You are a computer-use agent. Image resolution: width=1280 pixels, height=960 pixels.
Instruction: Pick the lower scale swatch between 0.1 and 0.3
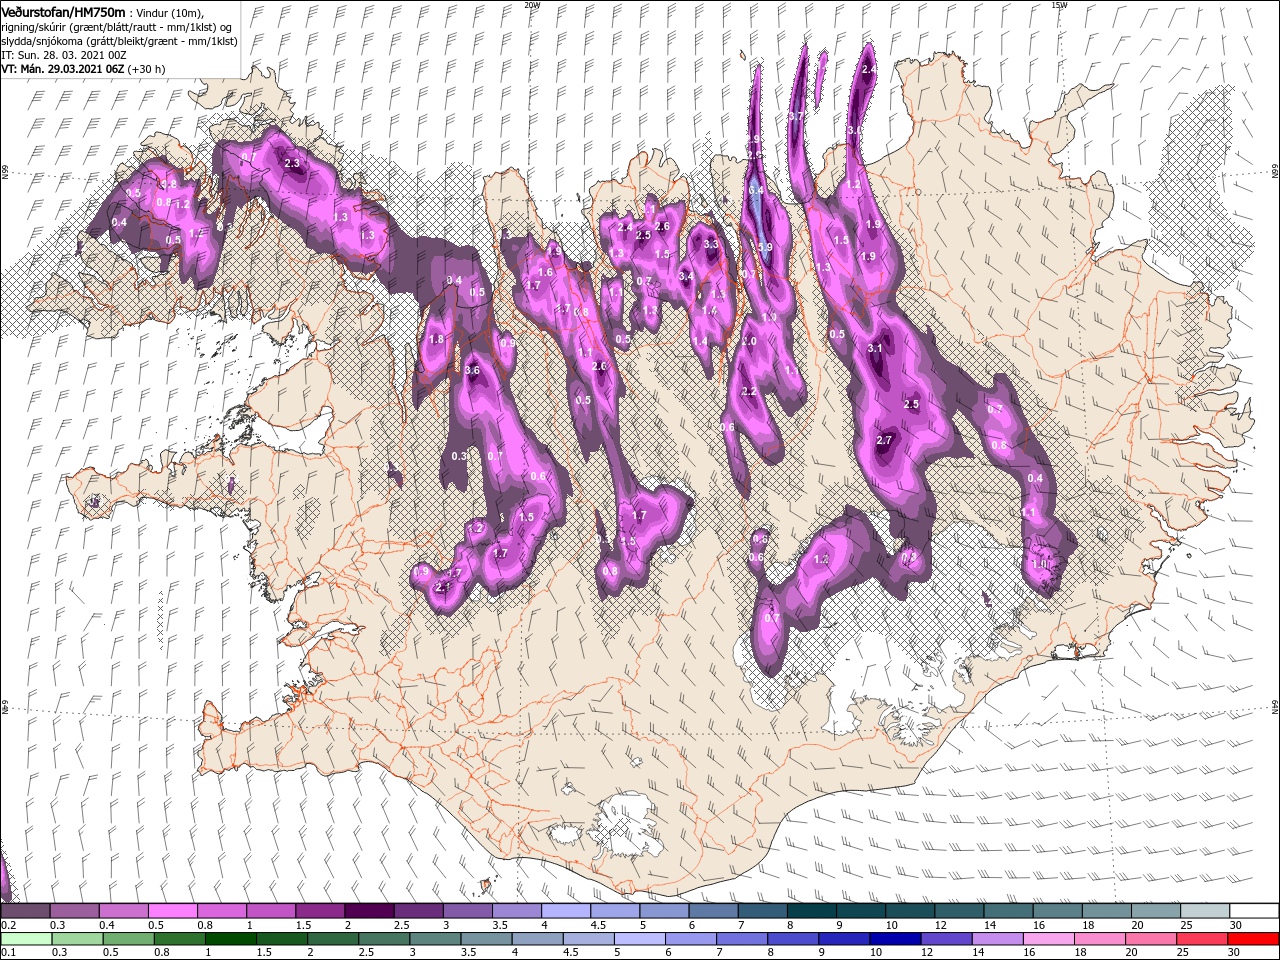point(25,939)
